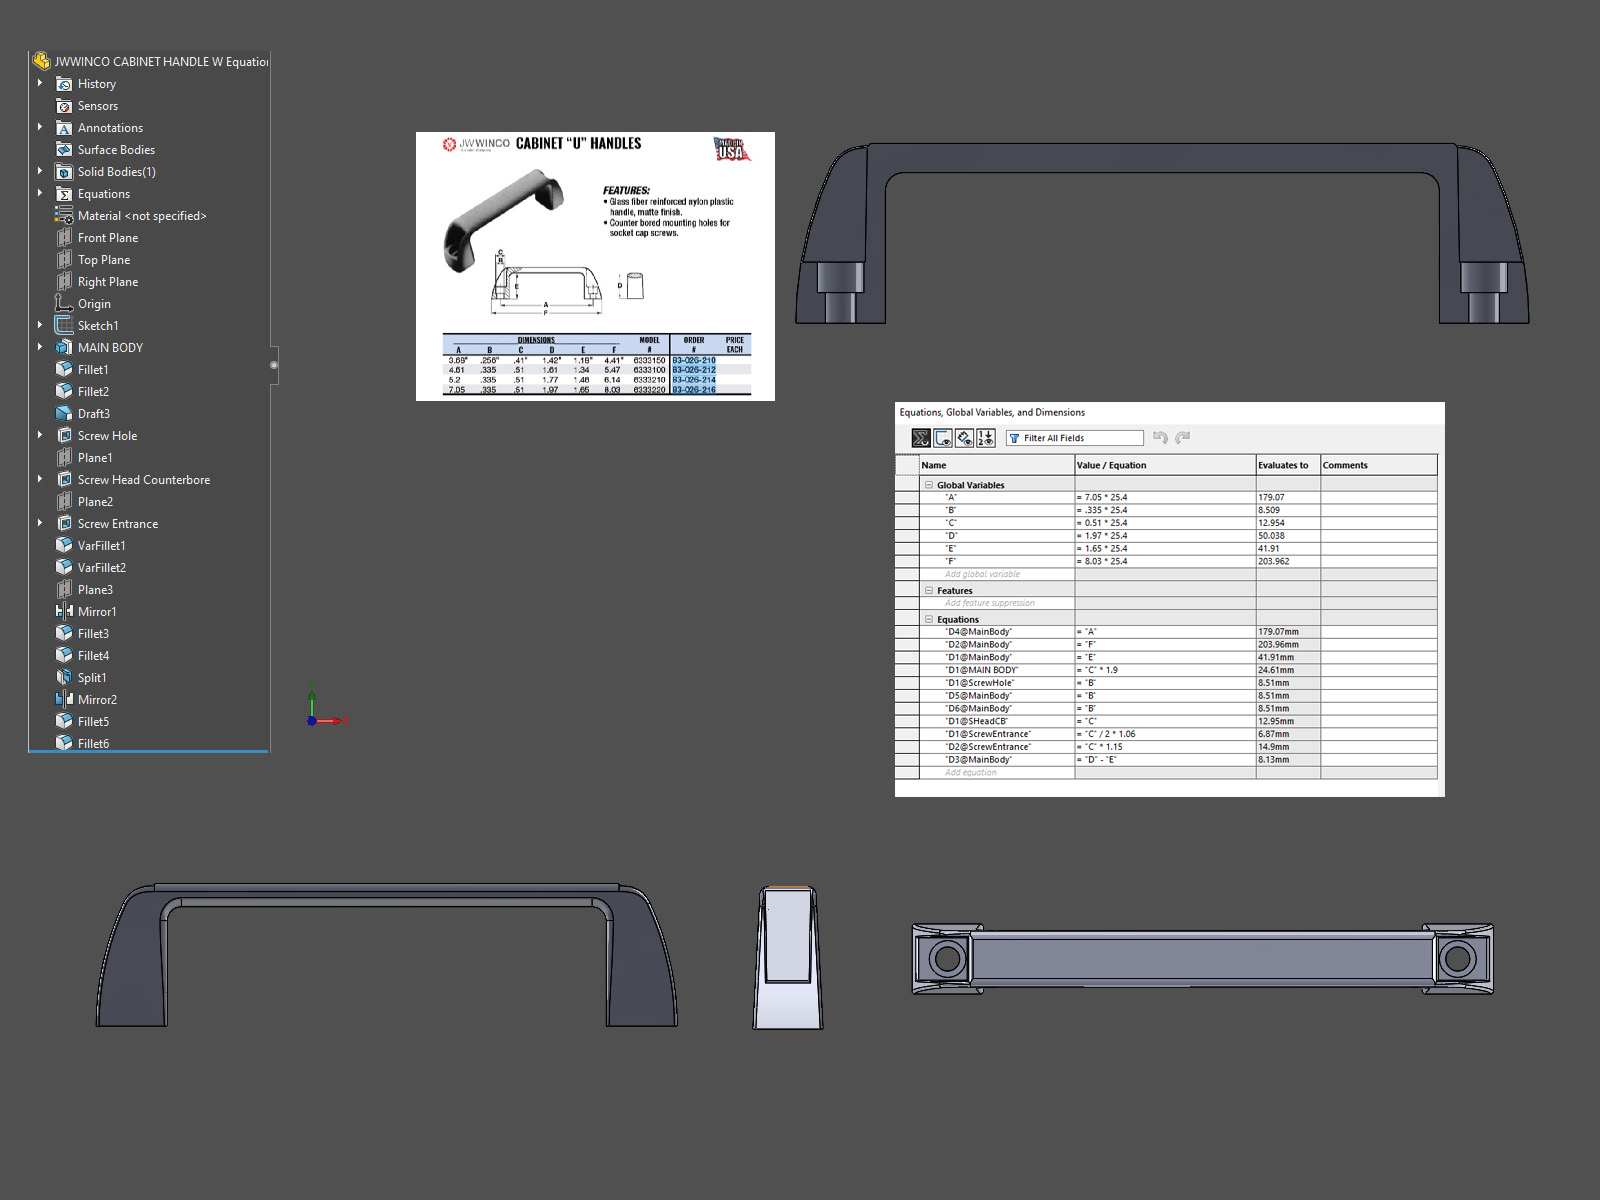Click the Screw Hole cut icon
This screenshot has height=1200, width=1600.
64,436
